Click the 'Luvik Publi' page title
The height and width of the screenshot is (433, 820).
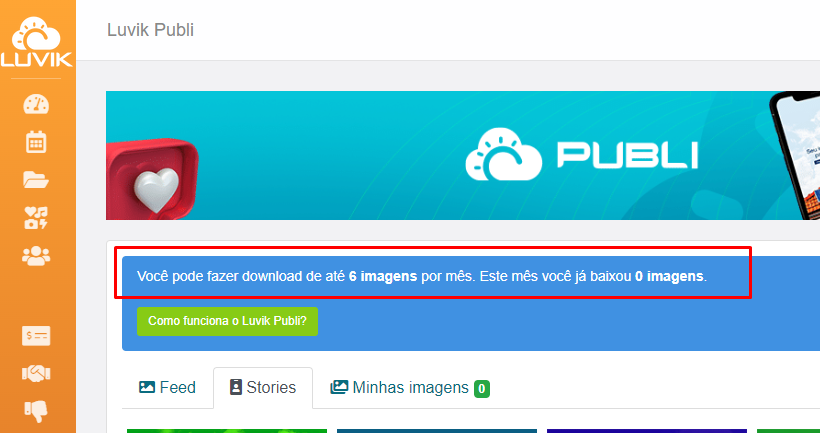150,30
